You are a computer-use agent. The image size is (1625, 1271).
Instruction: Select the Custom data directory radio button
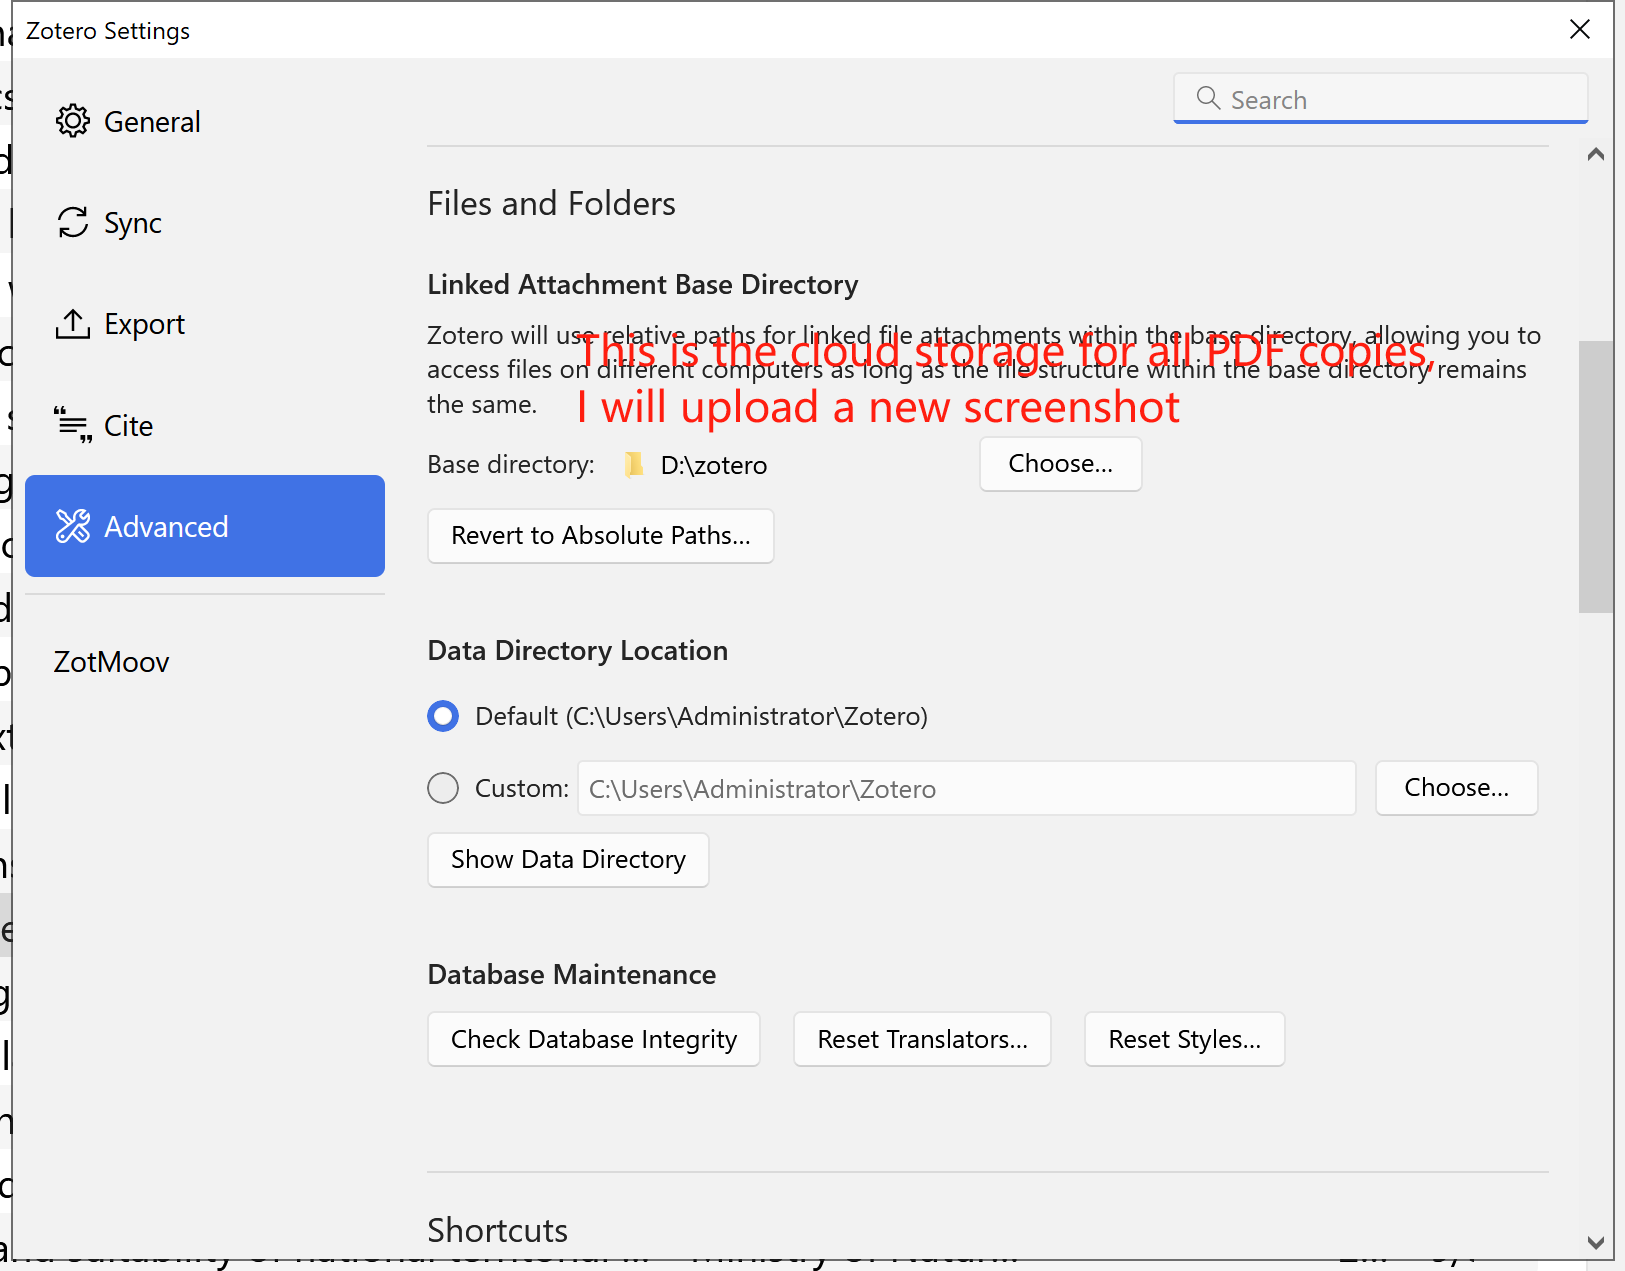click(443, 788)
